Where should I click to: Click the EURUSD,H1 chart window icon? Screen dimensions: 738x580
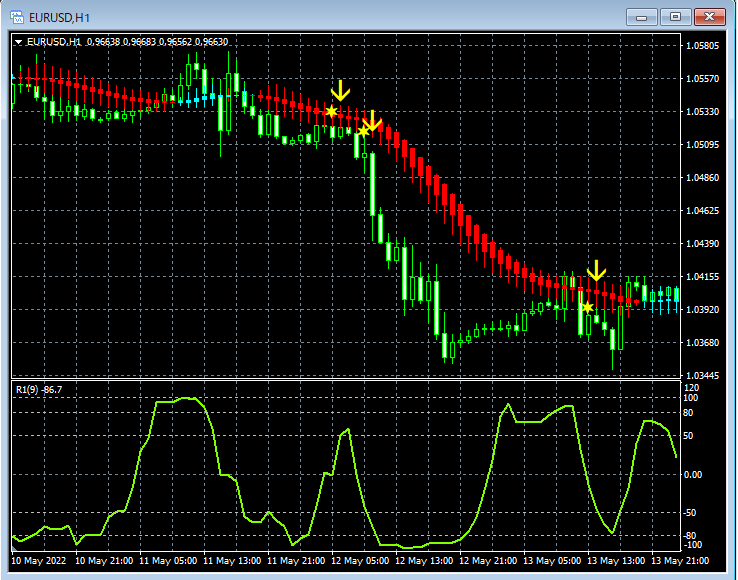(17, 17)
